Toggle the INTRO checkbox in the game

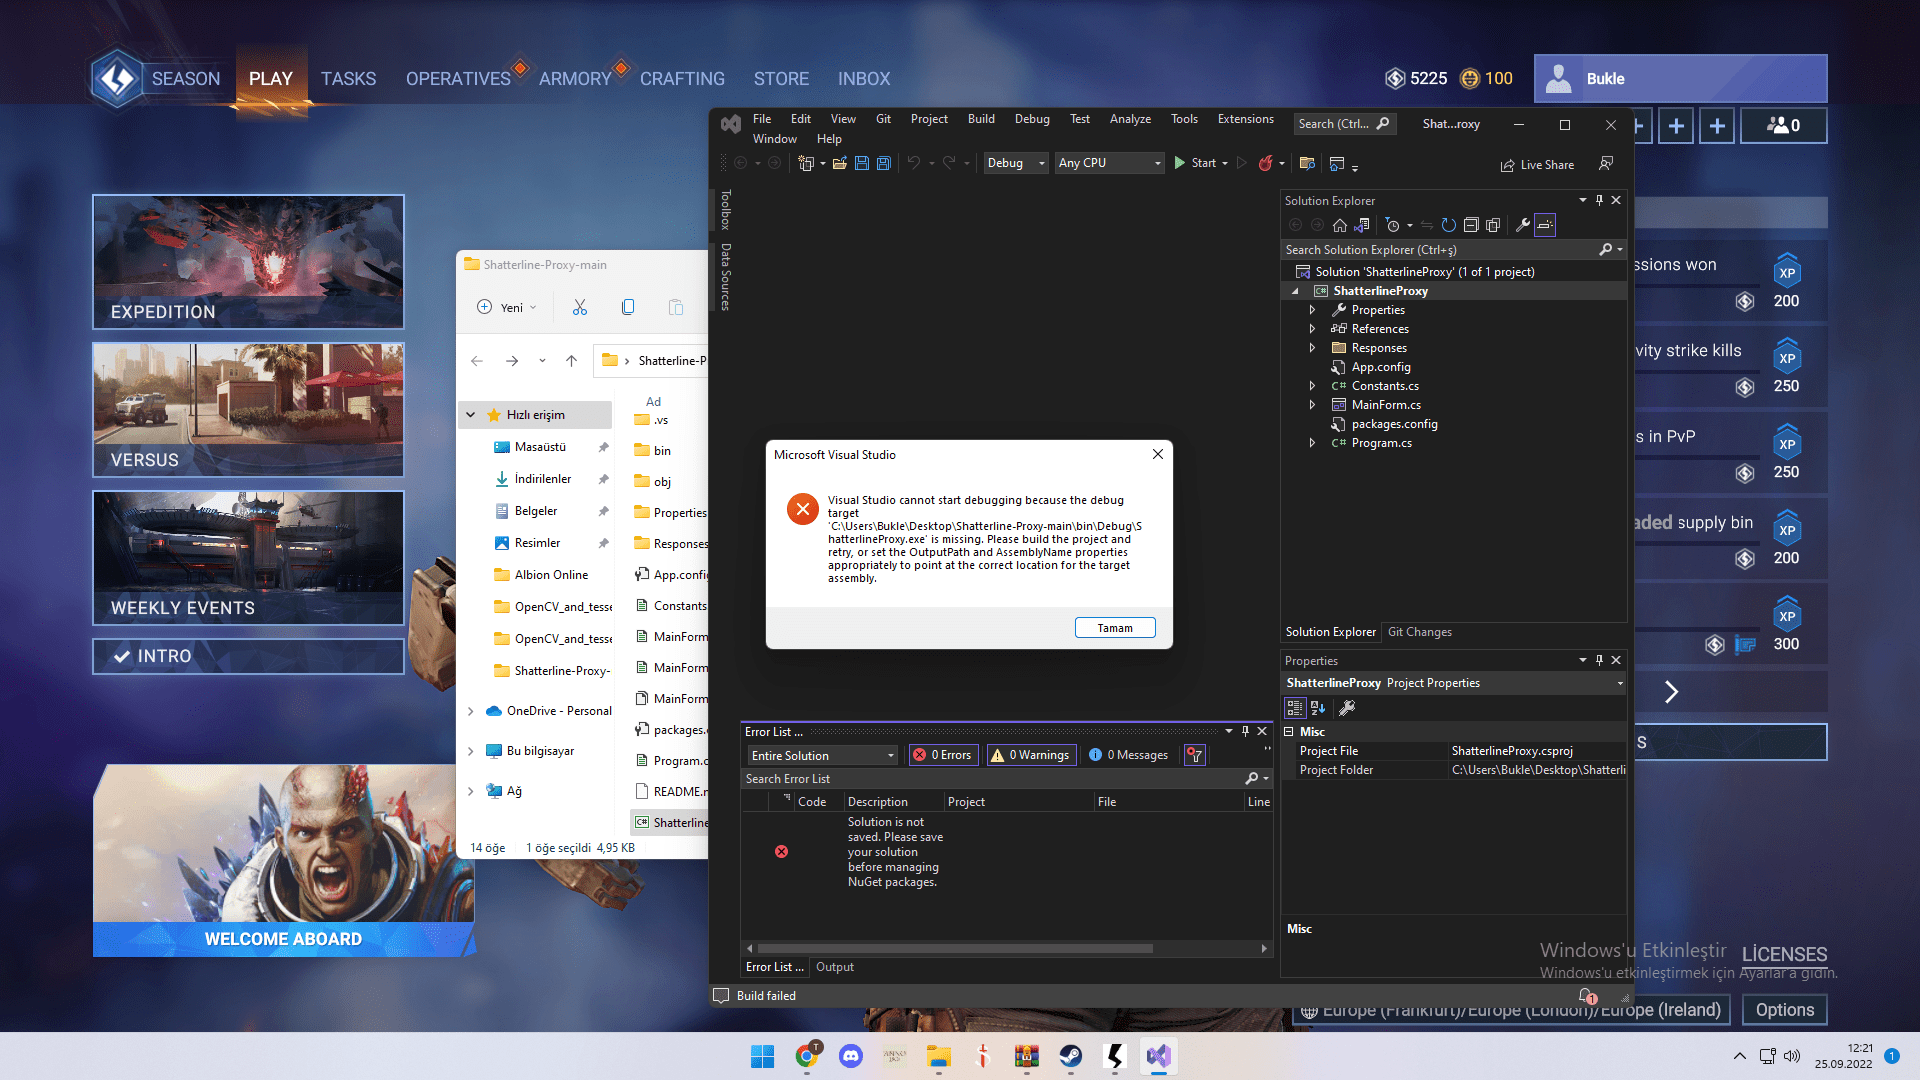coord(122,656)
